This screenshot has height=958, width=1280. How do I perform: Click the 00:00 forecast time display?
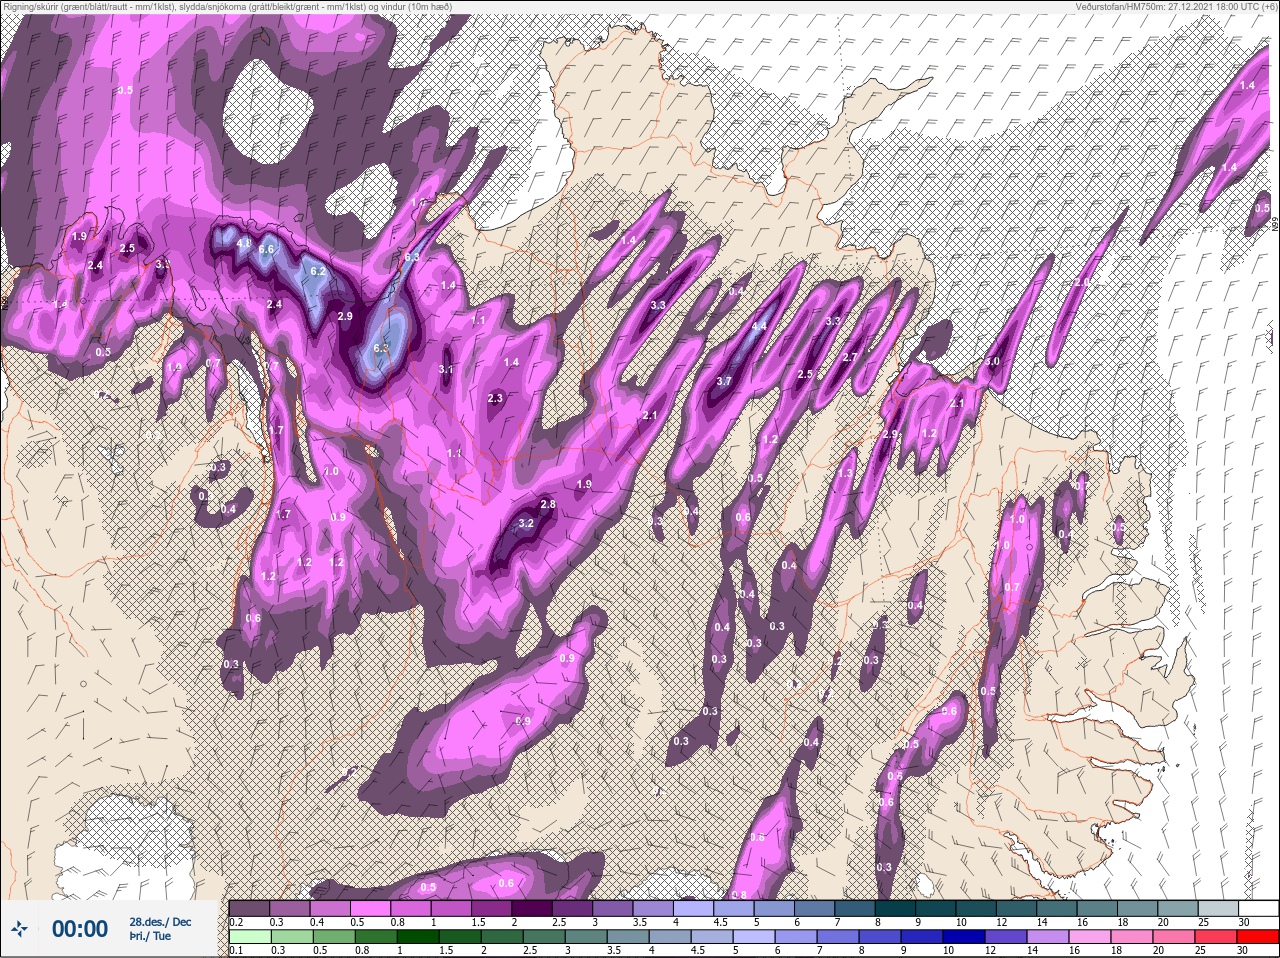[80, 929]
